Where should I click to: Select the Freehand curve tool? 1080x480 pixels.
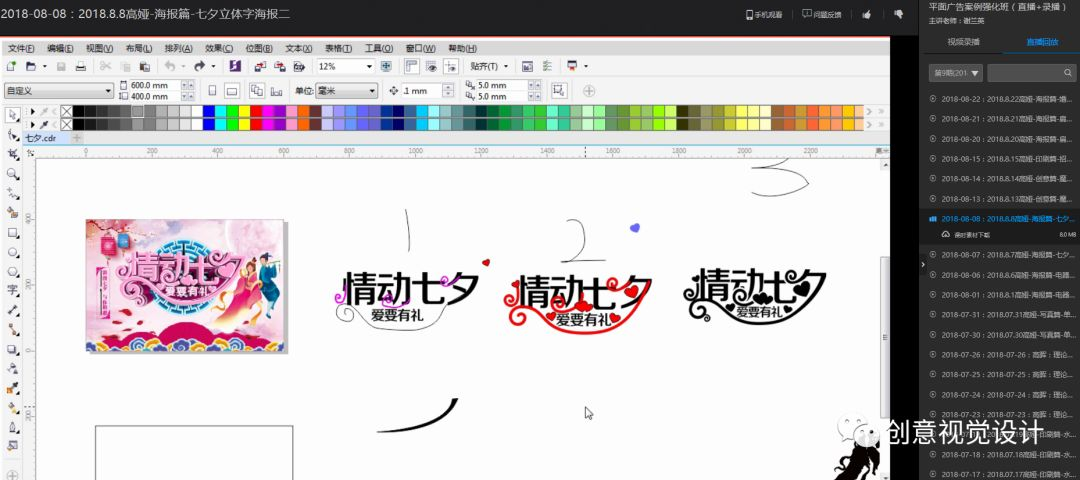12,194
